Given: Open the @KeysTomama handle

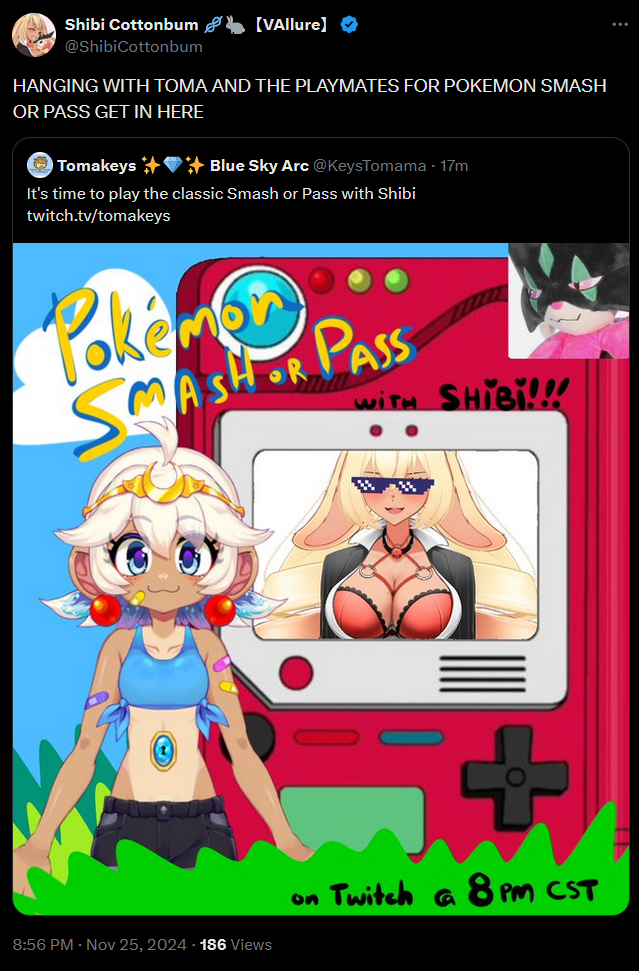Looking at the screenshot, I should [x=369, y=166].
